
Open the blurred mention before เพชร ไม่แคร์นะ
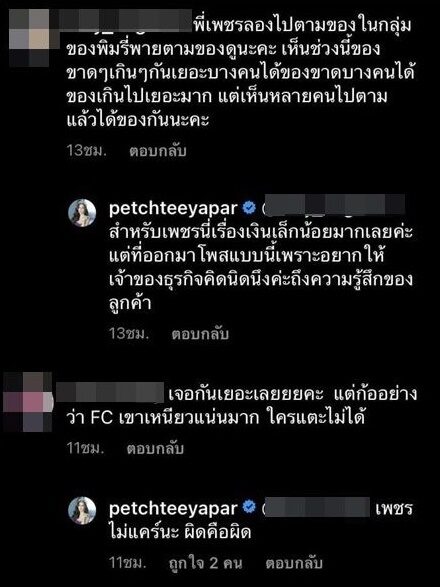click(316, 507)
